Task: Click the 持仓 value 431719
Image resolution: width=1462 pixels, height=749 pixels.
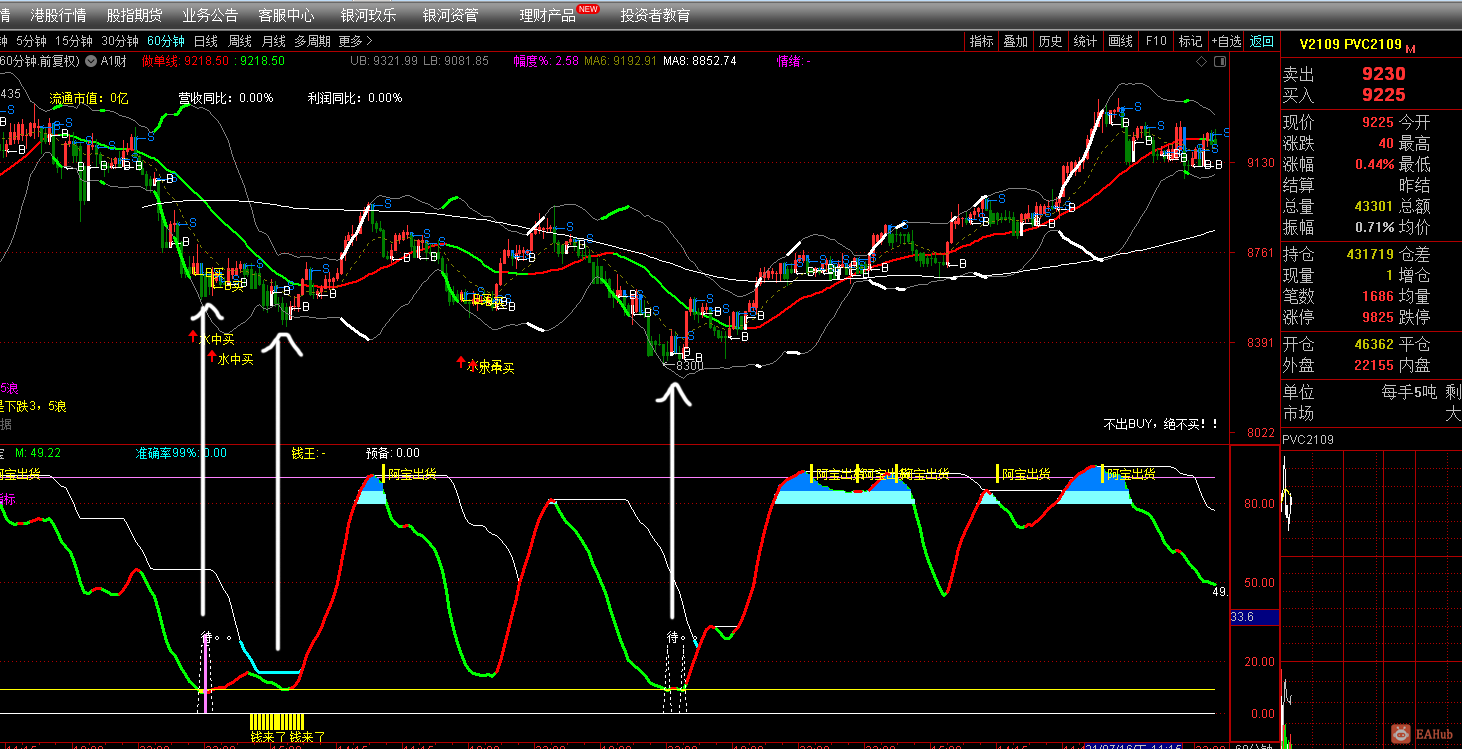Action: click(x=1370, y=254)
